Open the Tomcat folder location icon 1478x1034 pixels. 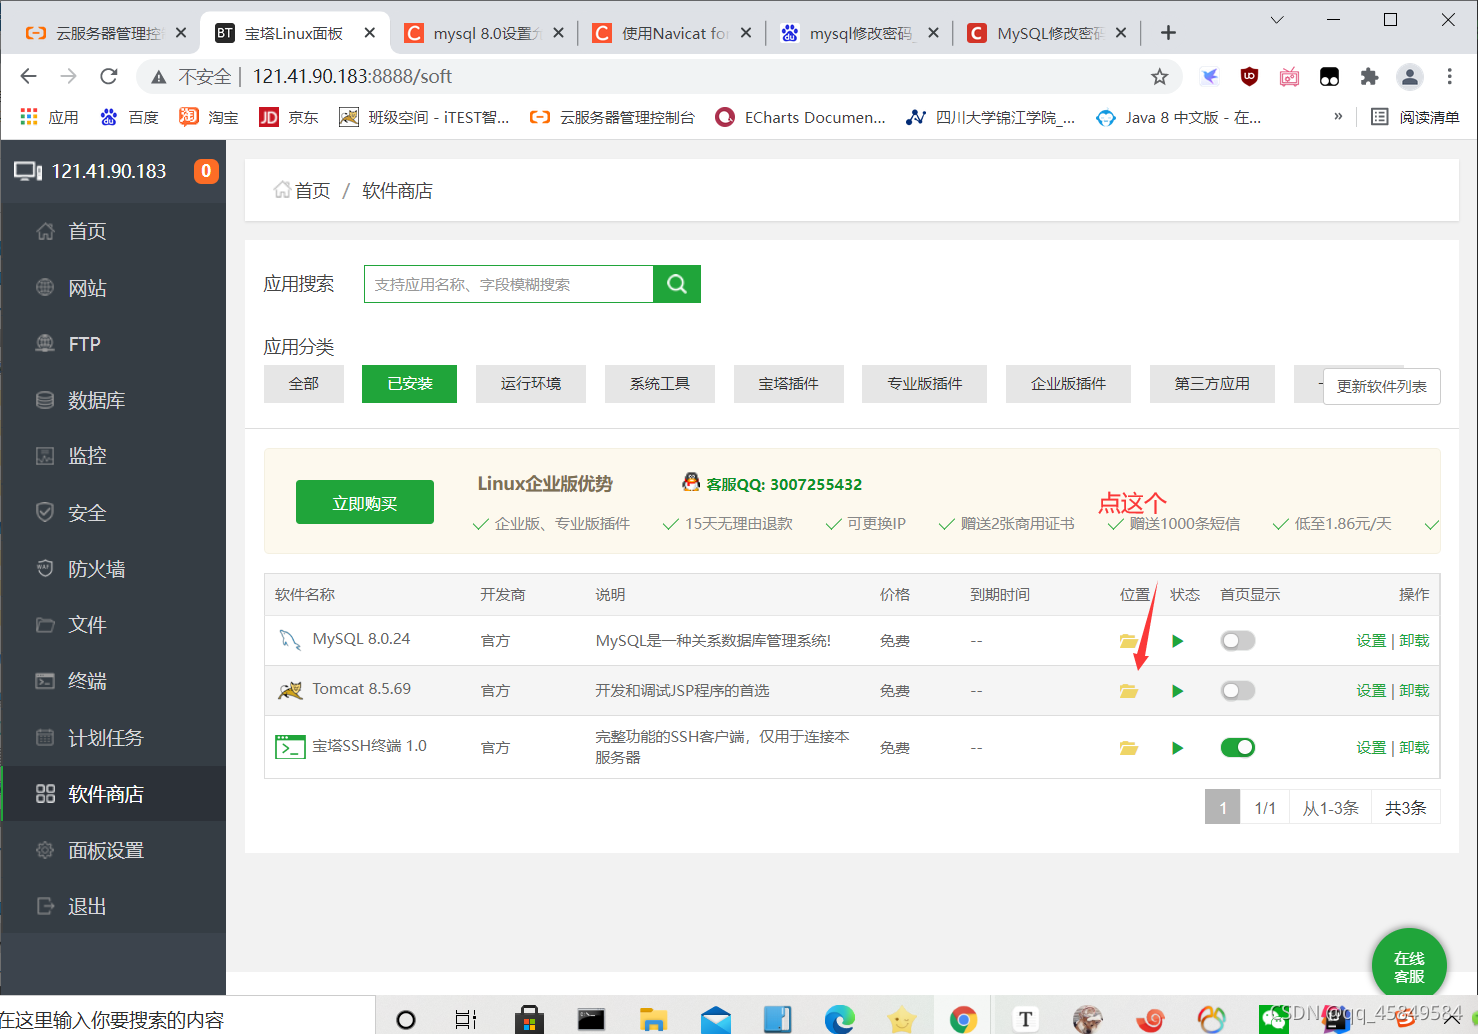(x=1129, y=691)
